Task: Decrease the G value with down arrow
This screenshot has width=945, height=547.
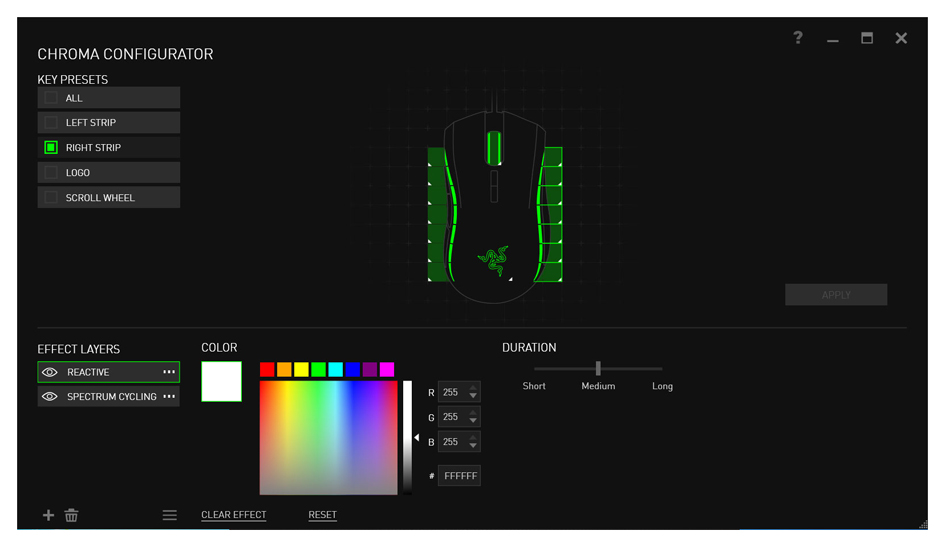Action: [473, 421]
